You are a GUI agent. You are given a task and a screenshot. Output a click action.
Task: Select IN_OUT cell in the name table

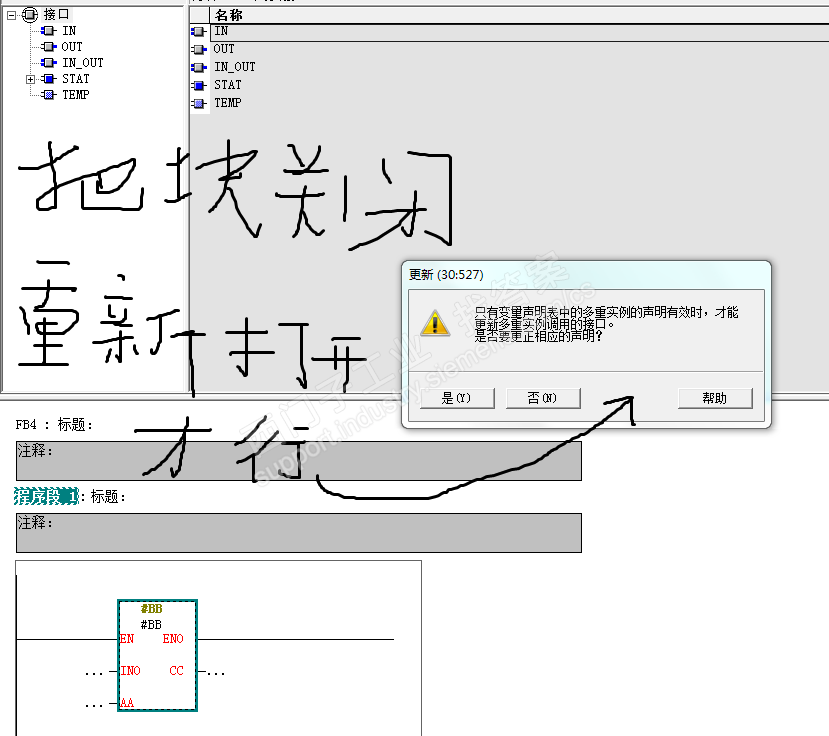235,67
